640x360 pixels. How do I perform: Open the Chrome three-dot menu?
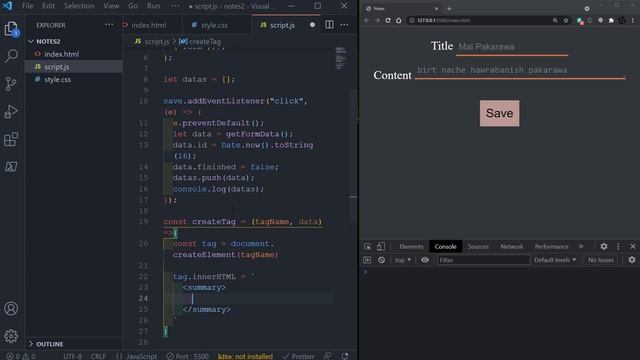click(633, 20)
